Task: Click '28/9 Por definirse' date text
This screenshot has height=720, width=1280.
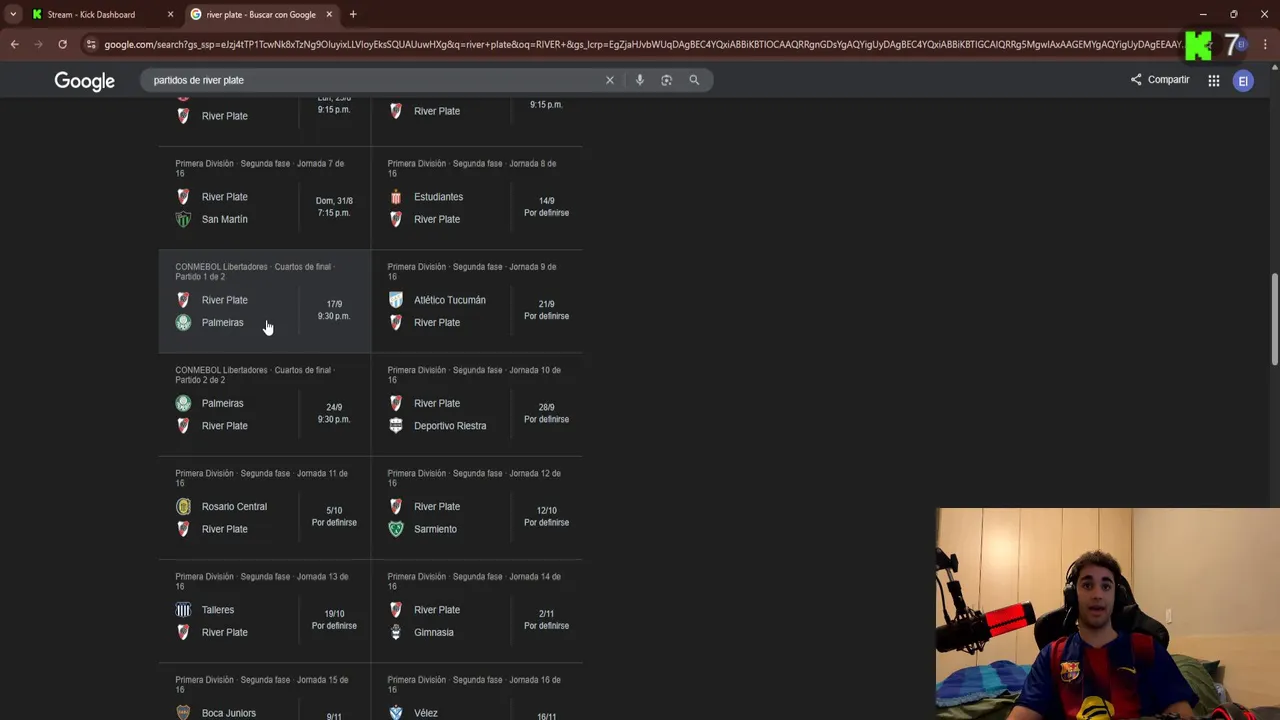Action: pos(546,413)
